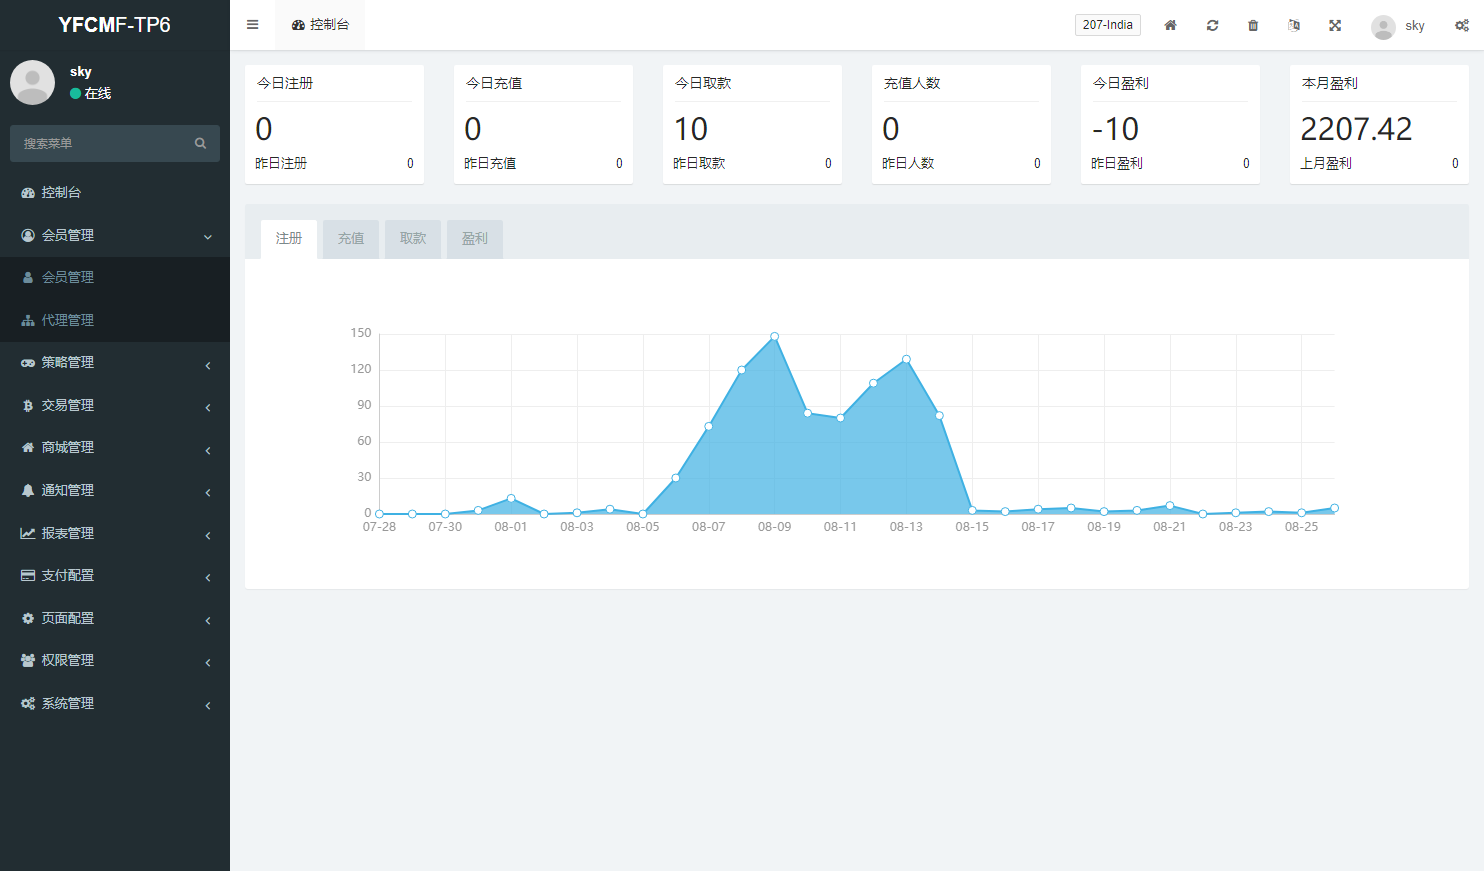Select the 取款 chart tab

click(413, 239)
